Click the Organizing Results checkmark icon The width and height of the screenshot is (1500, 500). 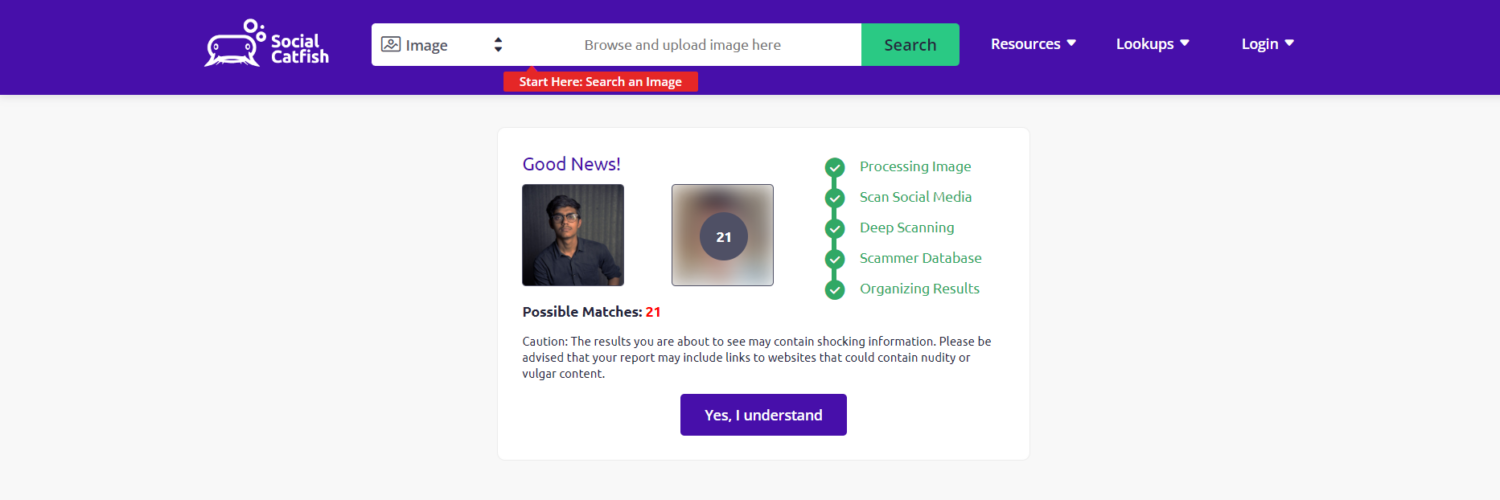coord(834,289)
